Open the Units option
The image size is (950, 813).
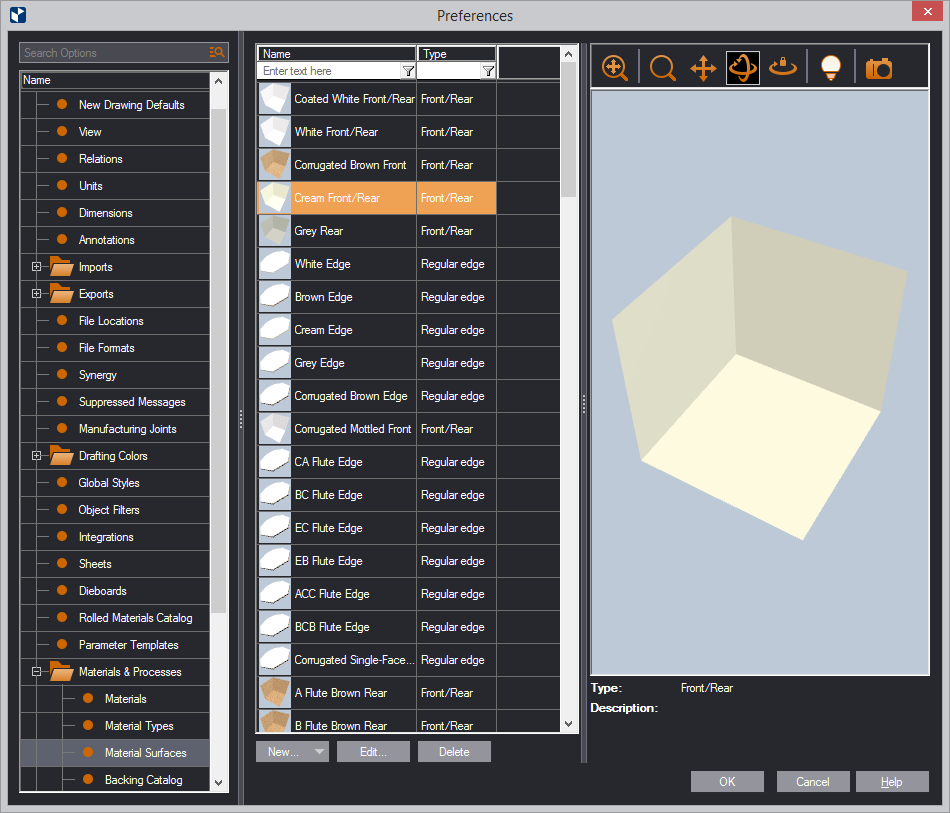90,186
